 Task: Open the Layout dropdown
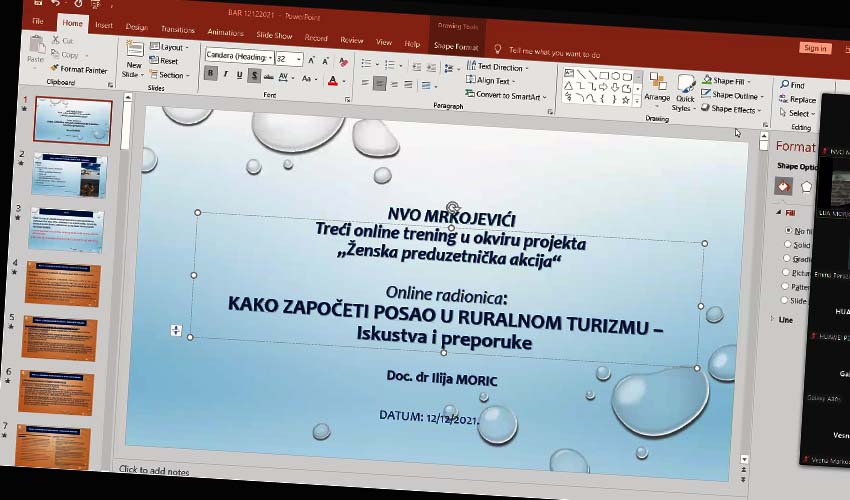click(x=170, y=47)
